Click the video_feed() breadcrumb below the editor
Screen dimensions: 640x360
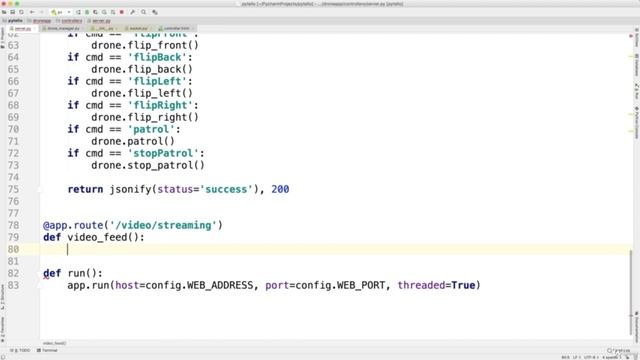point(54,343)
